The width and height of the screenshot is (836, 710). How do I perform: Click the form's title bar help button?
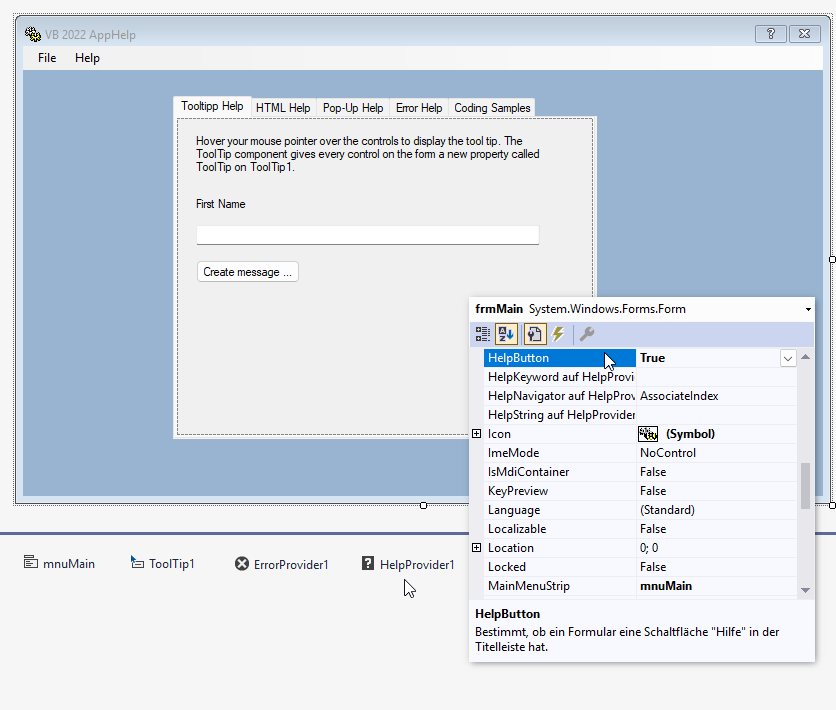770,34
